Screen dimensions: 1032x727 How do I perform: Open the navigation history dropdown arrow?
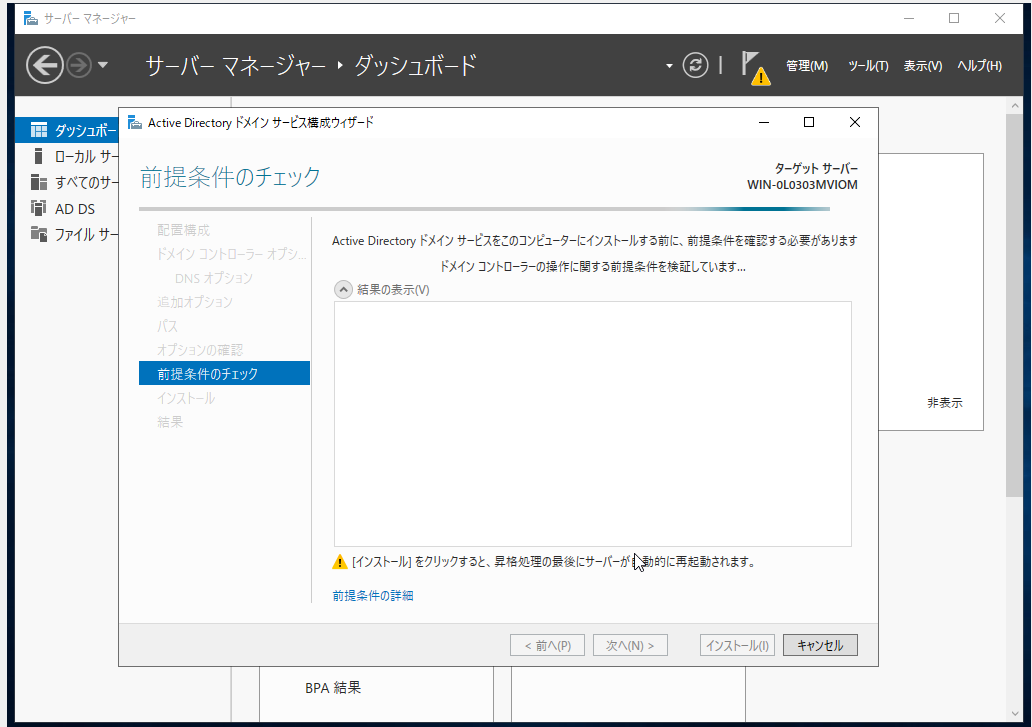(x=103, y=65)
